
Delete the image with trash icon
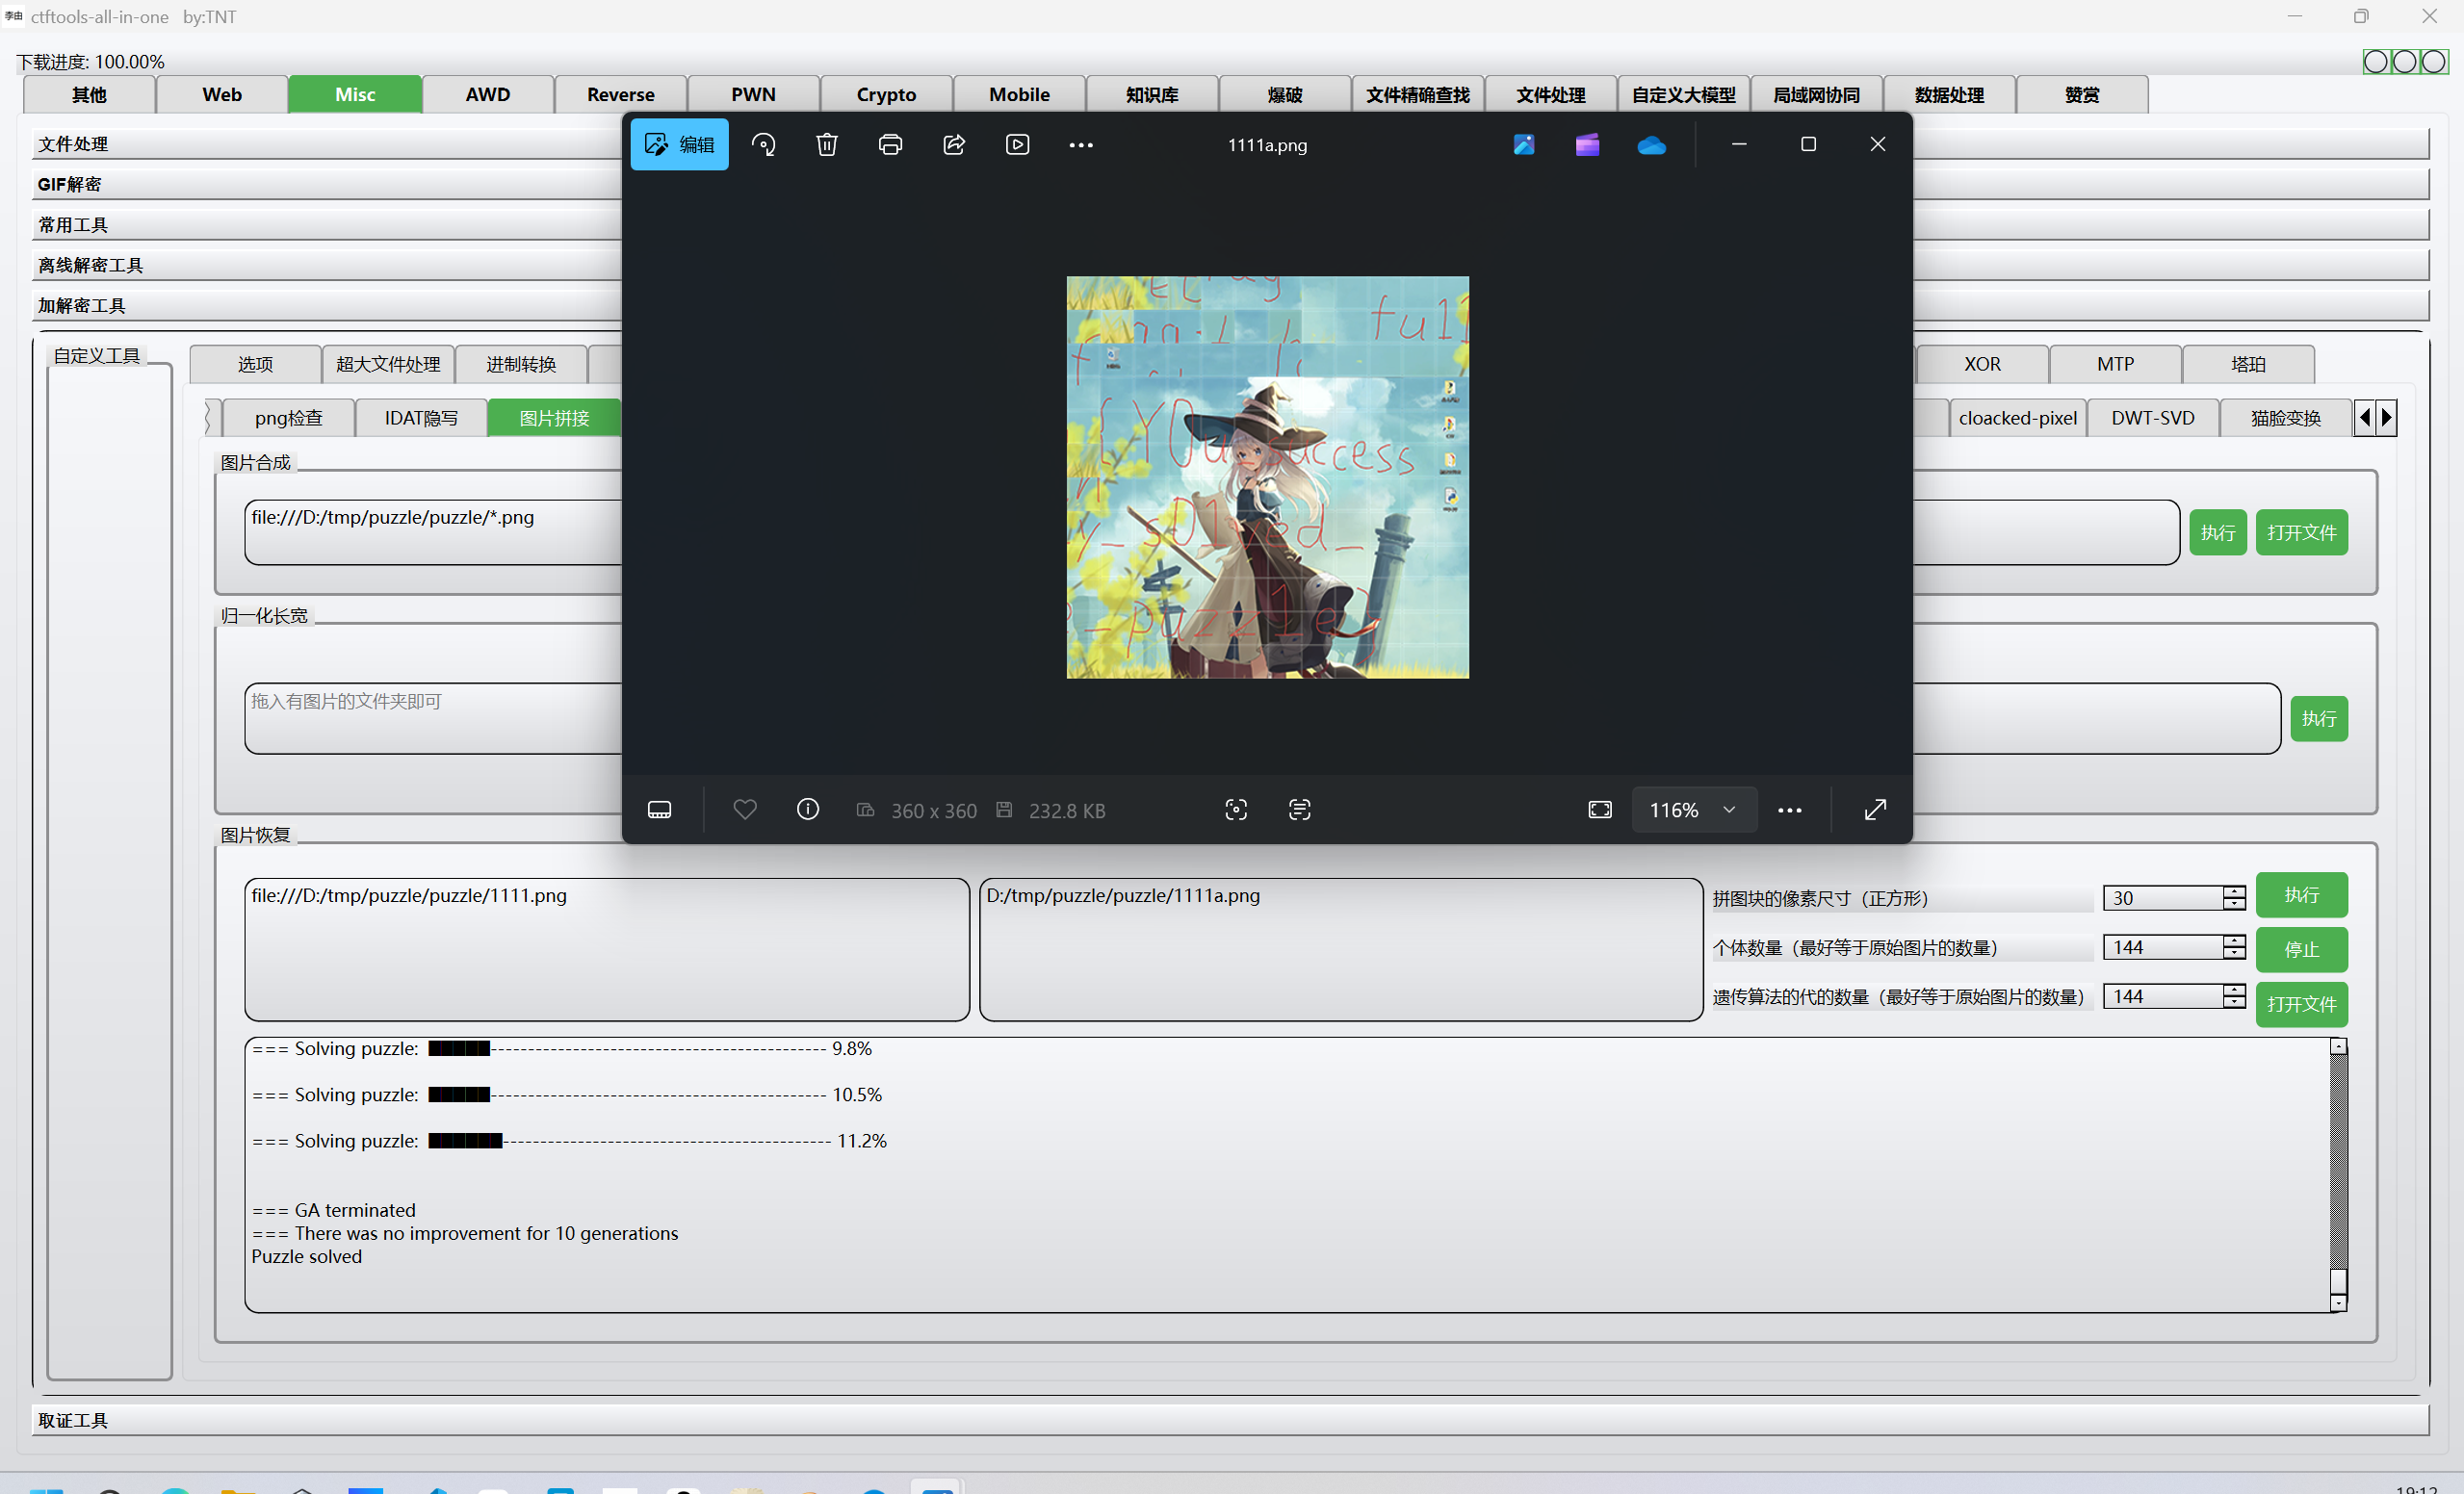(x=827, y=144)
